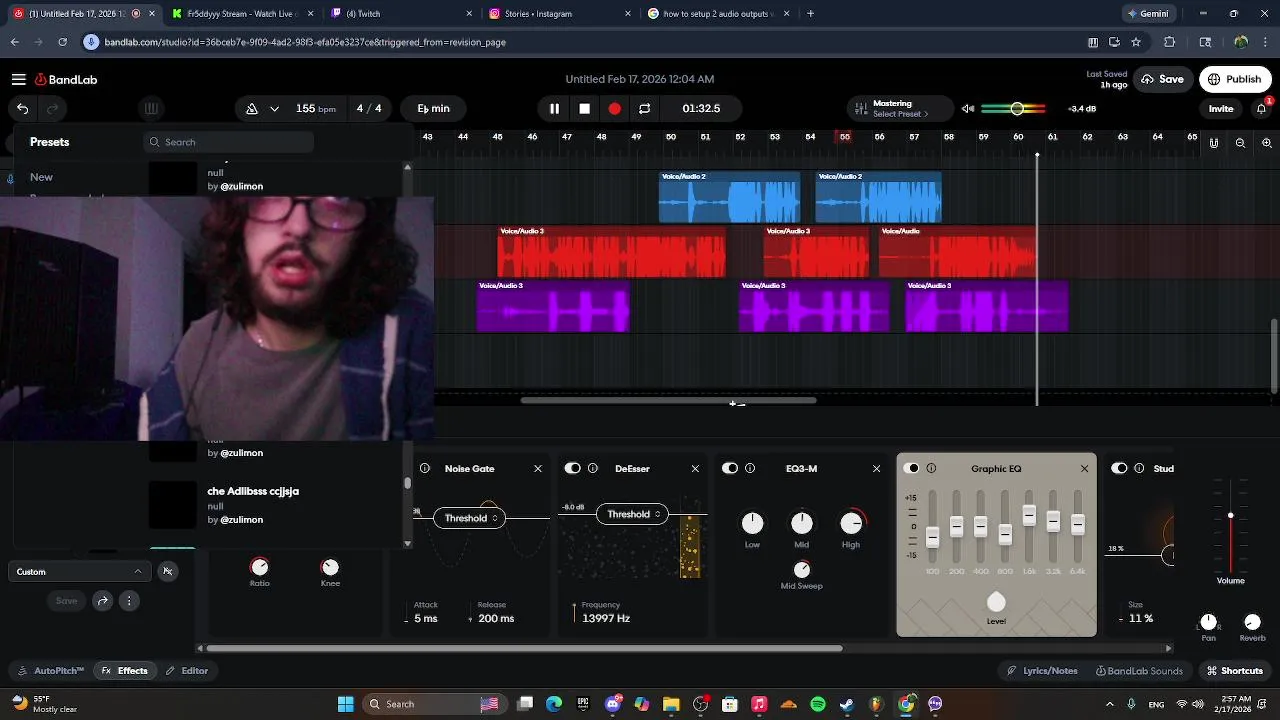Open the Lyrics/Notes panel
The image size is (1280, 720).
pos(1042,671)
